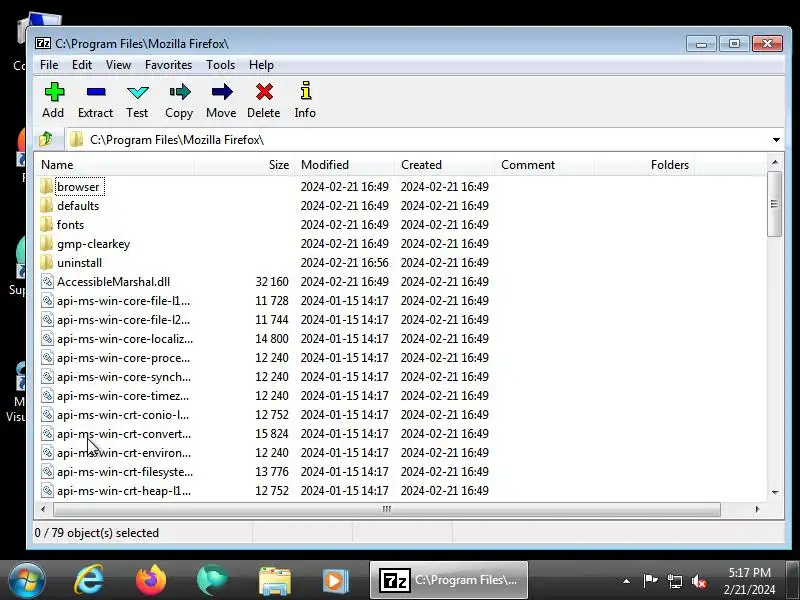Screen dimensions: 800x600
Task: Click horizontal scrollbar right arrow
Action: (757, 509)
